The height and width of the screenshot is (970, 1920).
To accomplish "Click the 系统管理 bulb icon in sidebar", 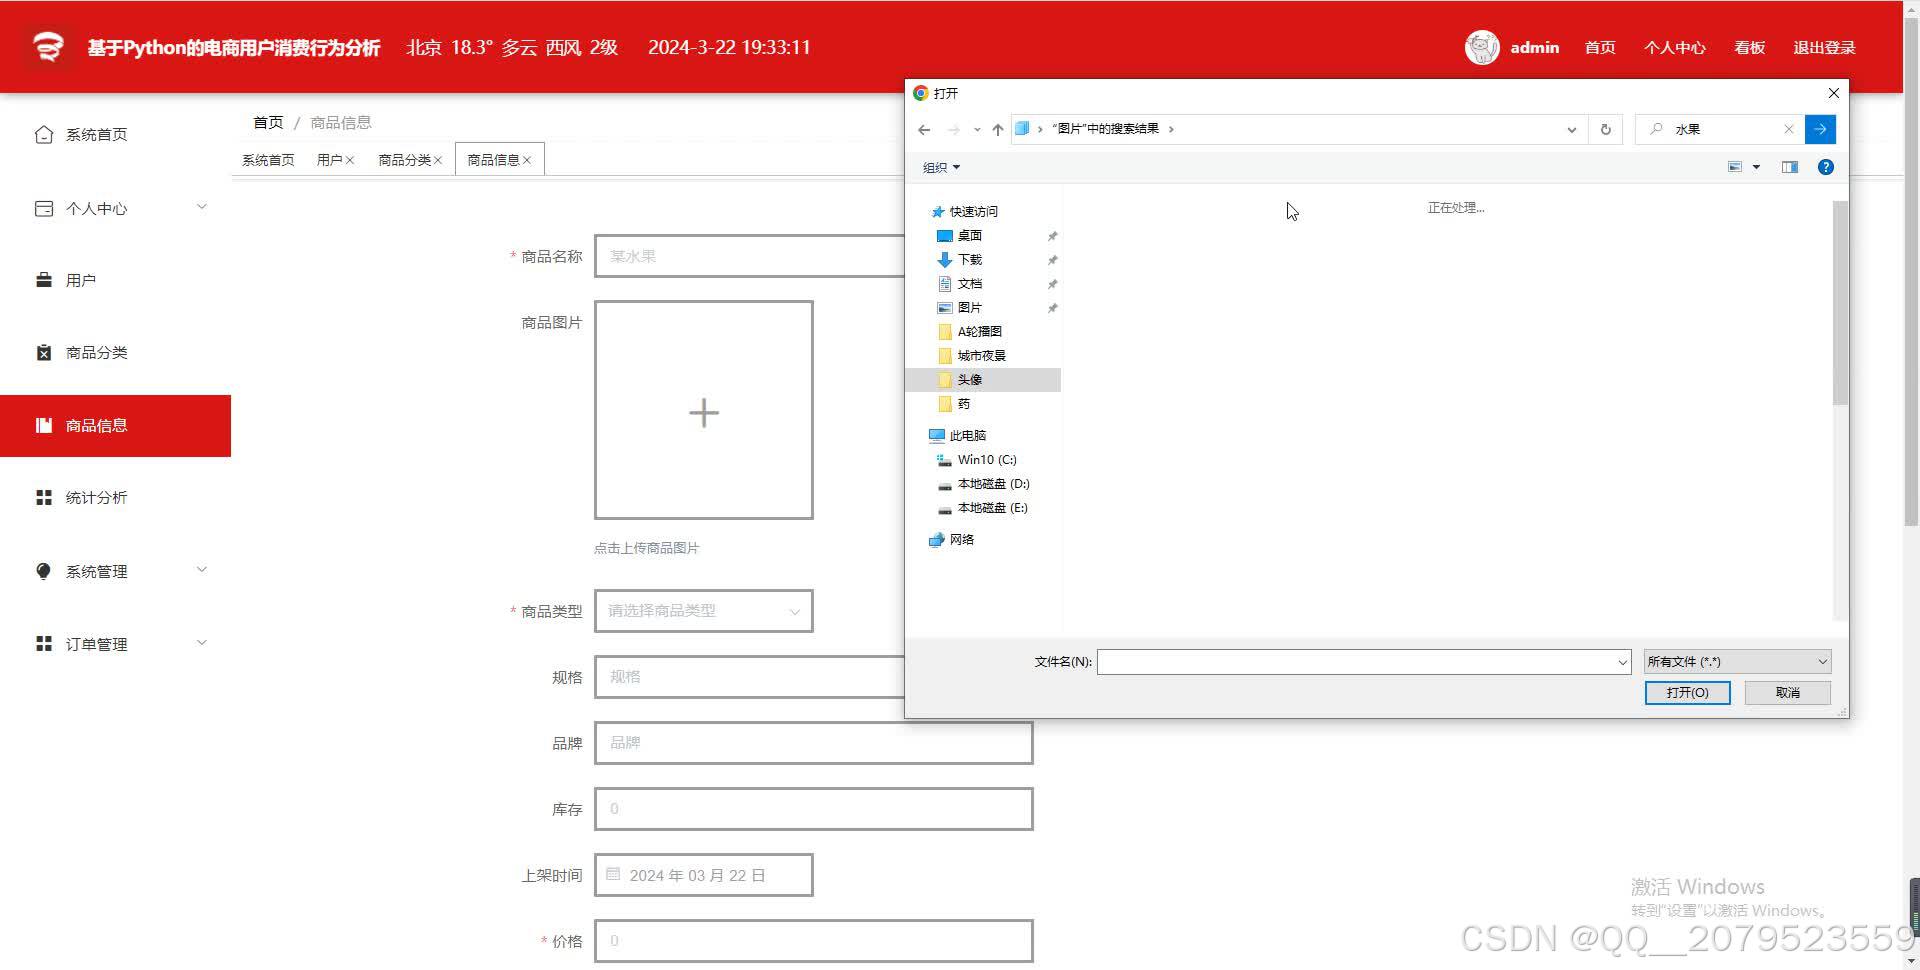I will (43, 571).
